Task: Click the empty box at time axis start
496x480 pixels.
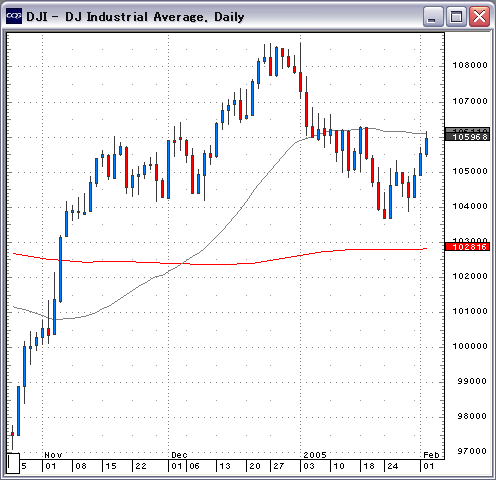Action: (13, 463)
